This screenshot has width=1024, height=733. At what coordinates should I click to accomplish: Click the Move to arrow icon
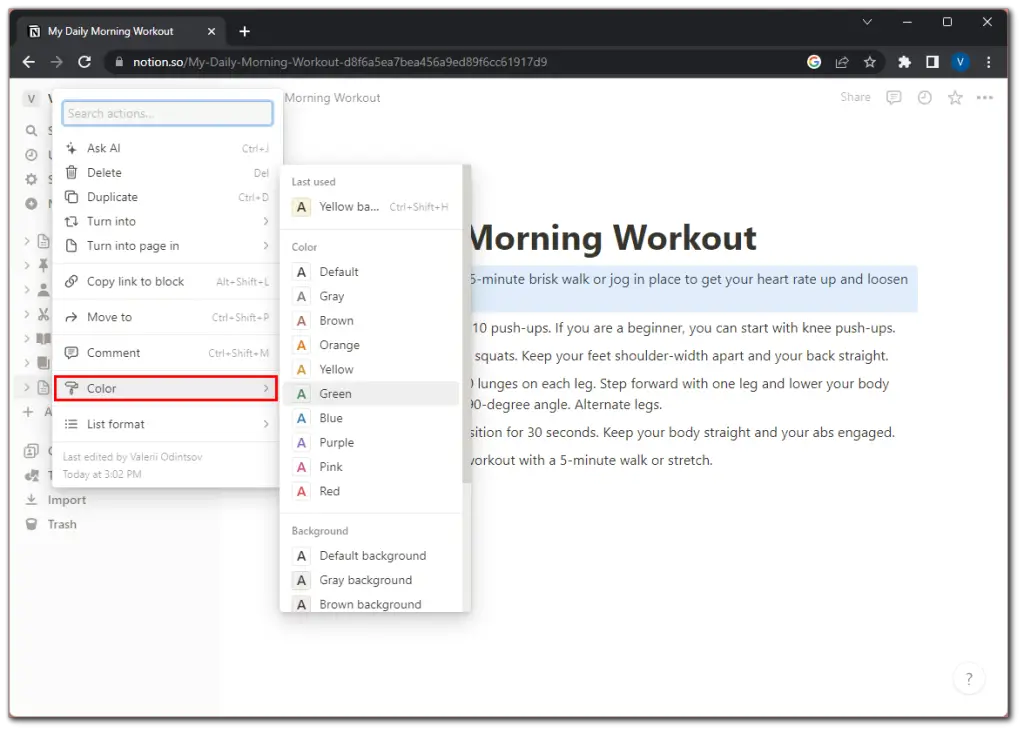coord(71,317)
